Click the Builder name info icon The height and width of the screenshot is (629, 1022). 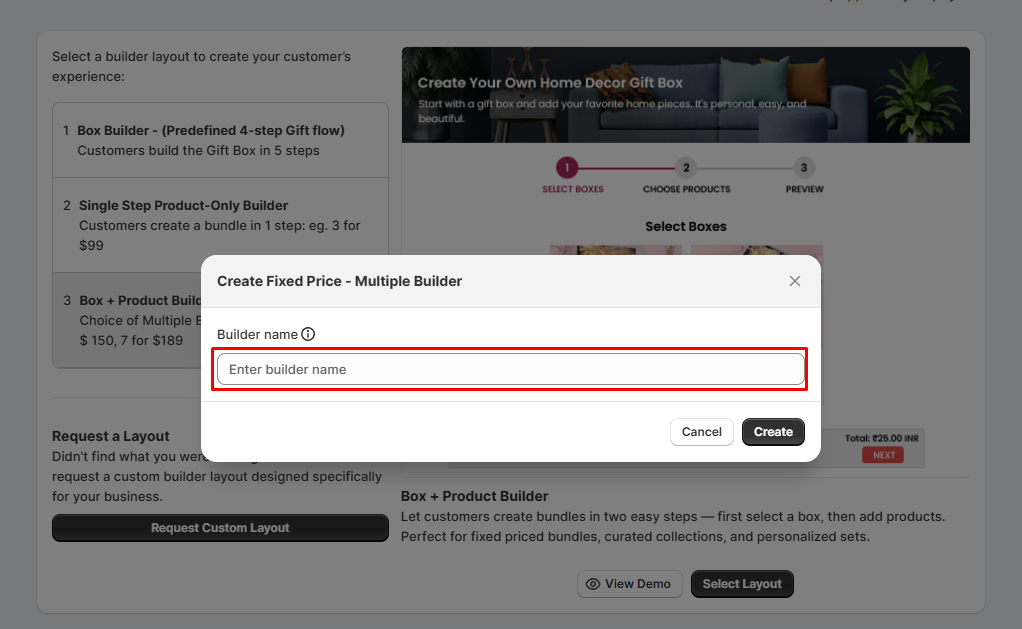(x=308, y=334)
